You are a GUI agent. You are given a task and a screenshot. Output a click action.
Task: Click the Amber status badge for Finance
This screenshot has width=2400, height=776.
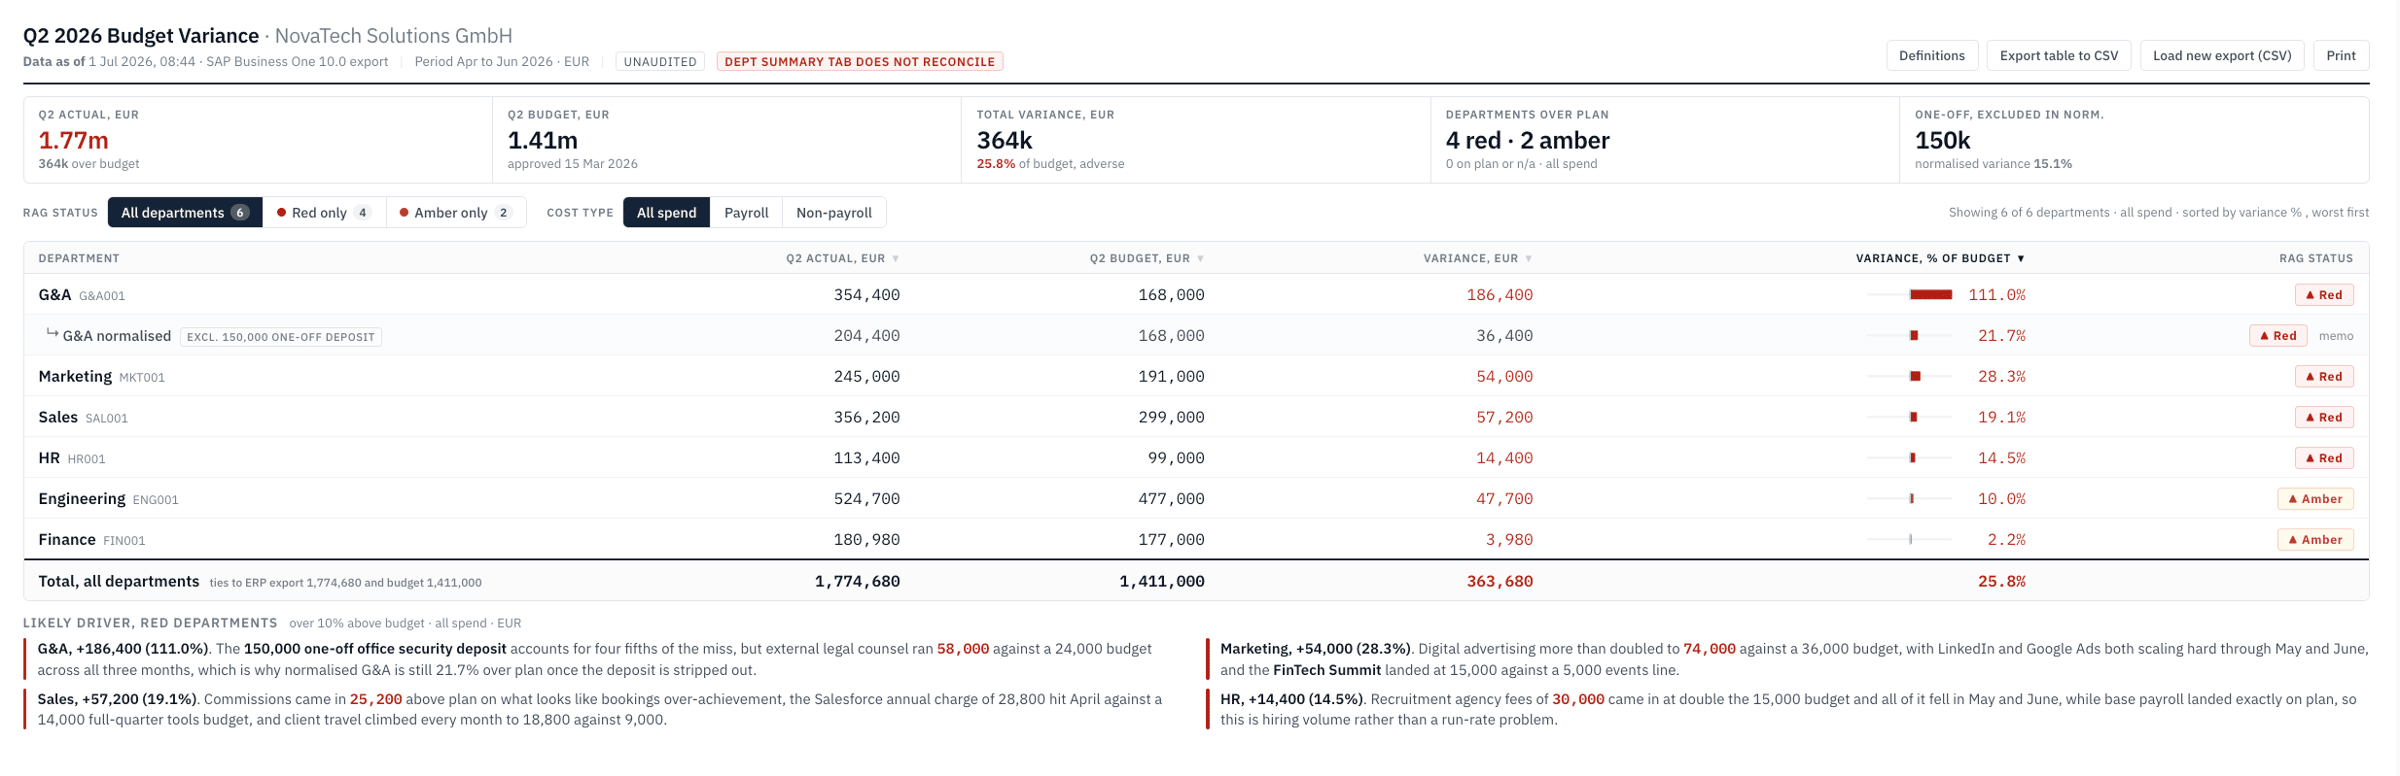pyautogui.click(x=2315, y=540)
